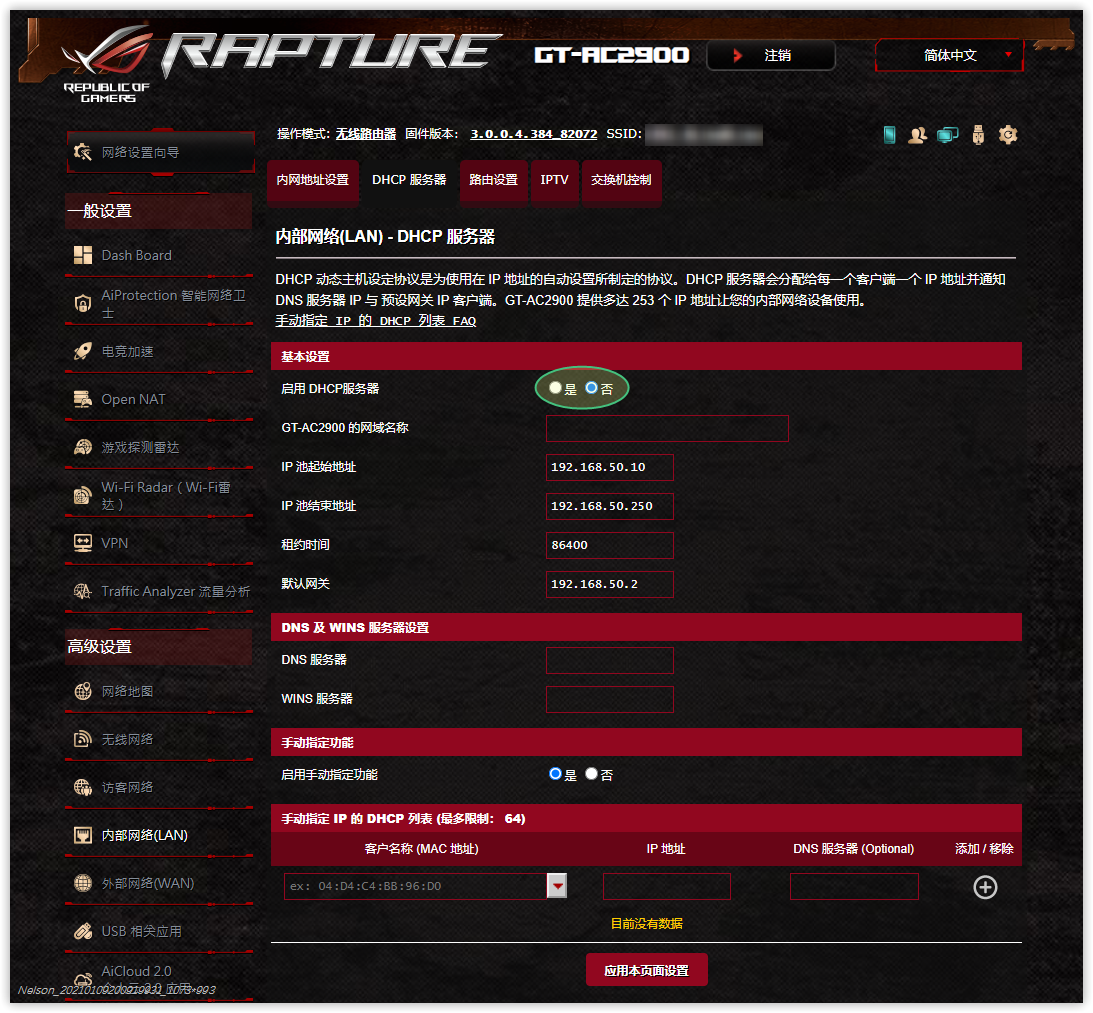Select 是 for manual assignment
Screen dimensions: 1093x1013
pos(555,774)
